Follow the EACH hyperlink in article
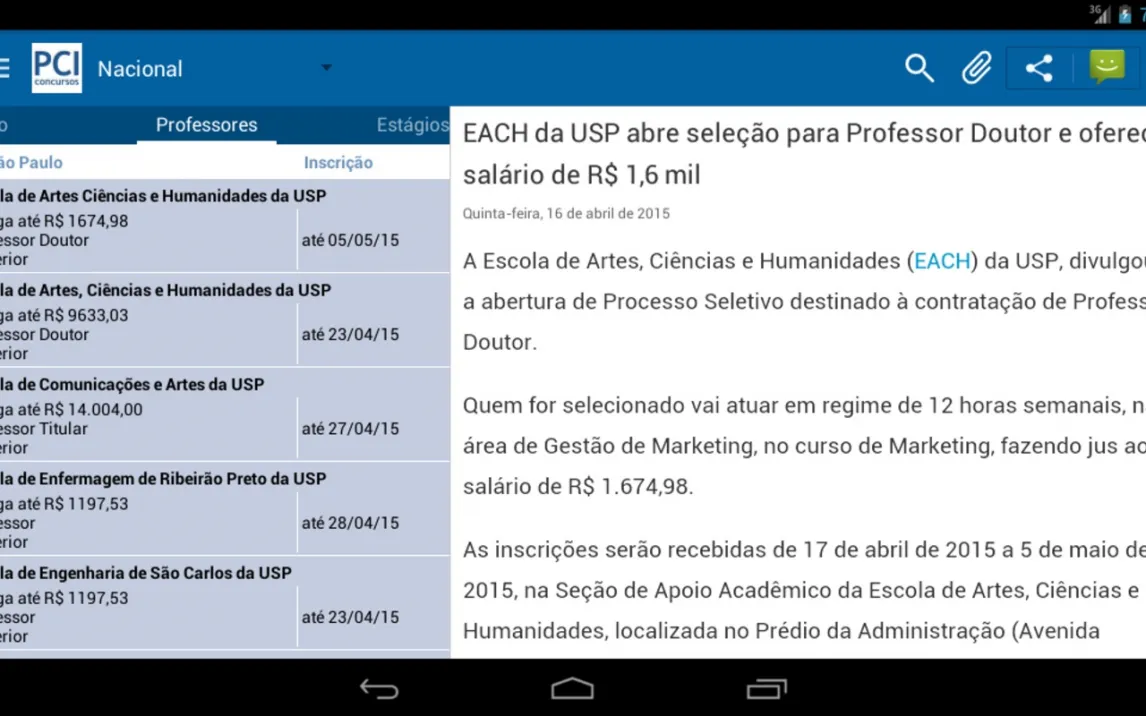The height and width of the screenshot is (716, 1146). (942, 261)
